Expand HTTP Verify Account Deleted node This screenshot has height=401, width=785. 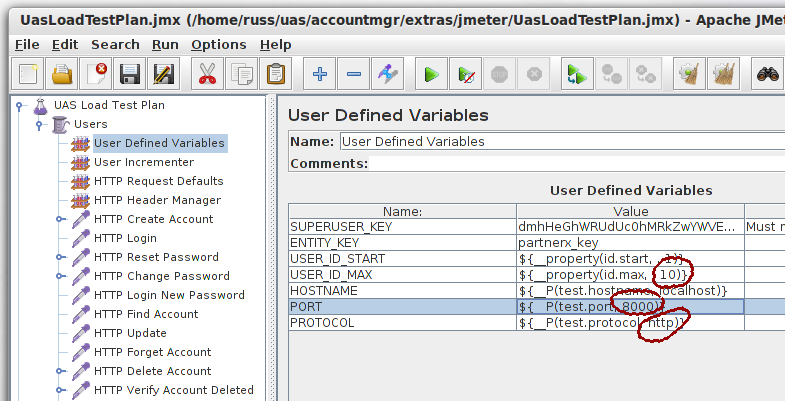(60, 390)
